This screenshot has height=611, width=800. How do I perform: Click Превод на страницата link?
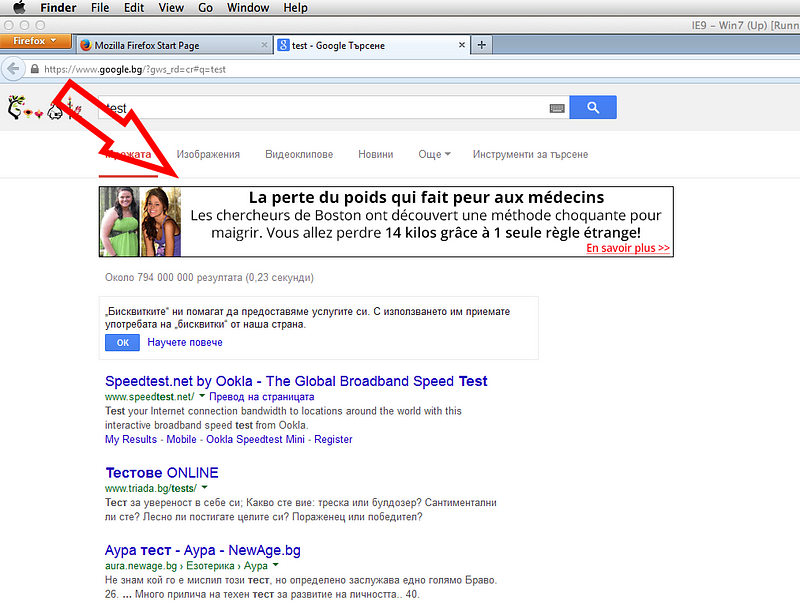[262, 397]
